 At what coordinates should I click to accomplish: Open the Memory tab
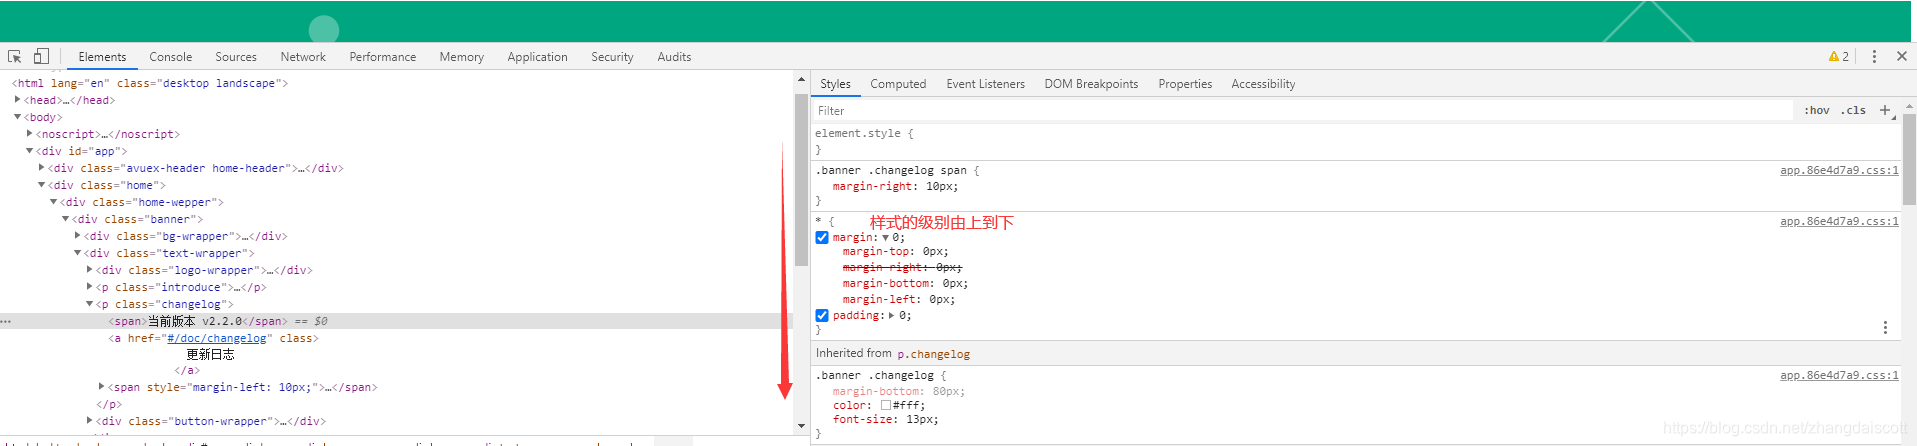coord(462,57)
